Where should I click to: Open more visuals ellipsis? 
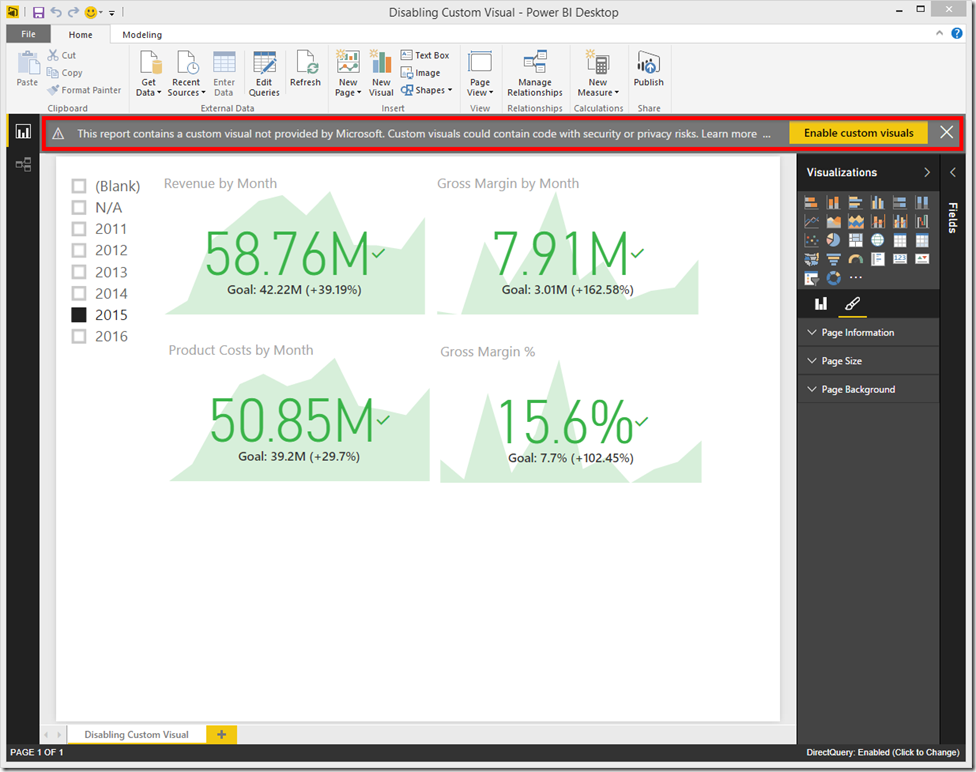click(x=856, y=278)
